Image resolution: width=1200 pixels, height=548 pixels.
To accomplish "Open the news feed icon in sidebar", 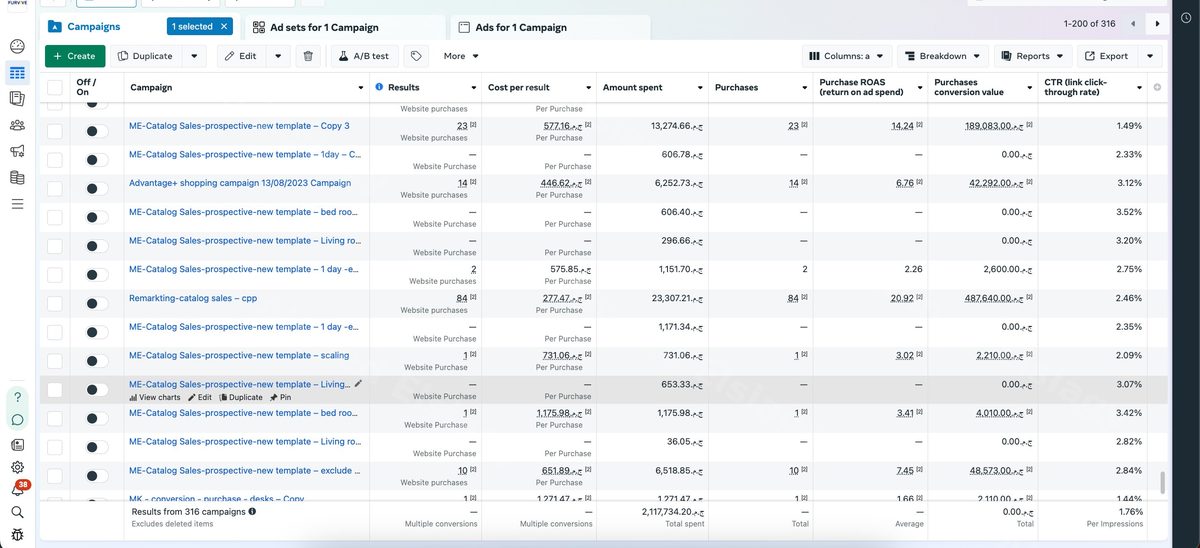I will point(17,444).
